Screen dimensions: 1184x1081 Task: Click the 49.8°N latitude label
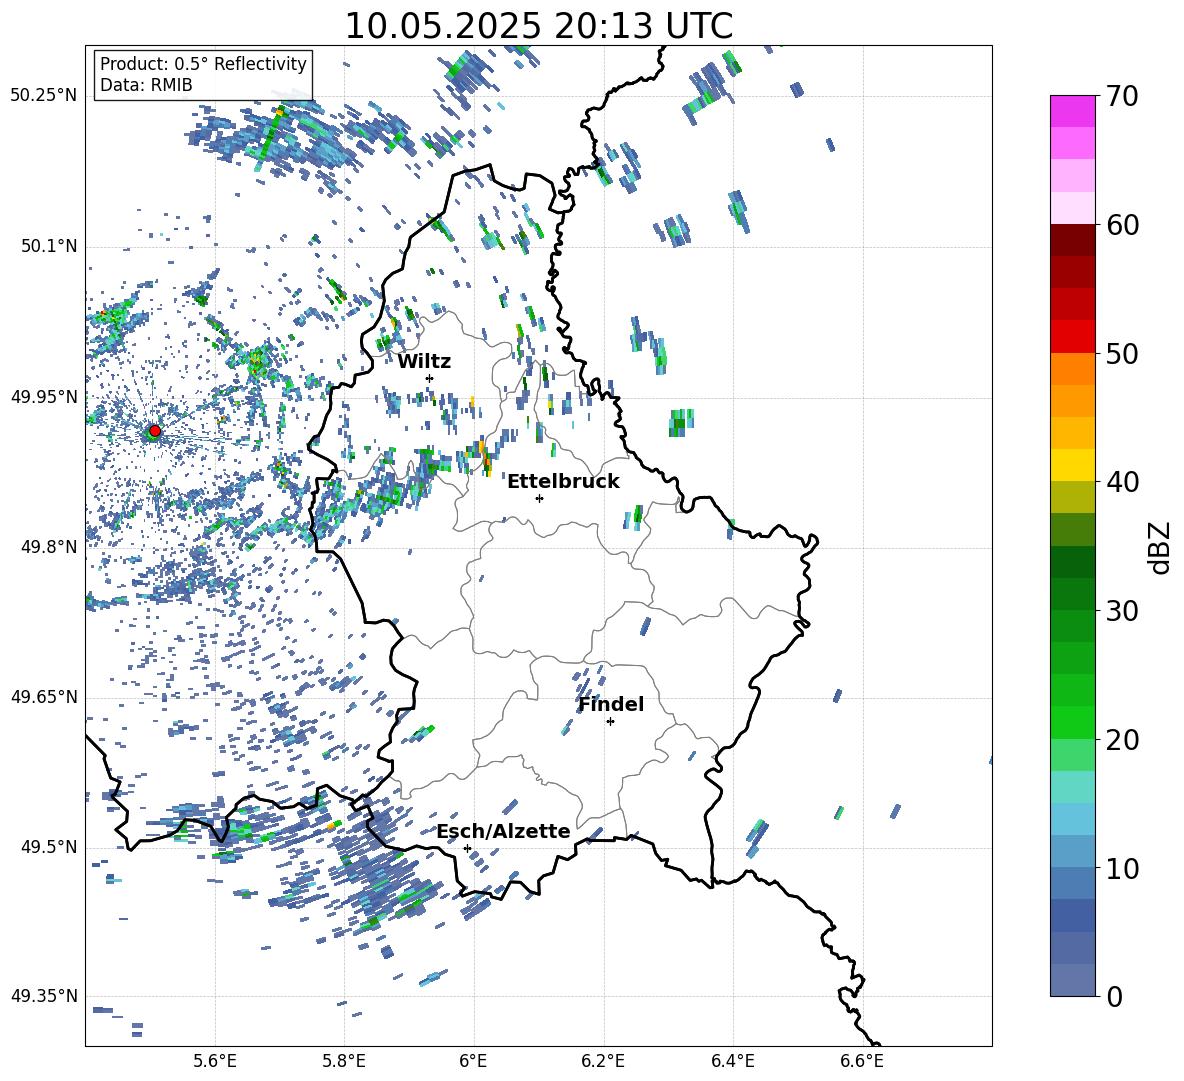point(48,547)
